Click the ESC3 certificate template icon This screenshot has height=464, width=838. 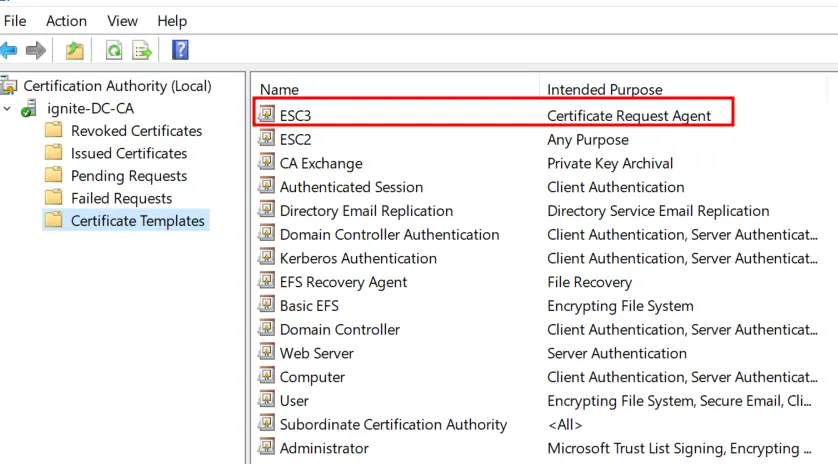(267, 116)
